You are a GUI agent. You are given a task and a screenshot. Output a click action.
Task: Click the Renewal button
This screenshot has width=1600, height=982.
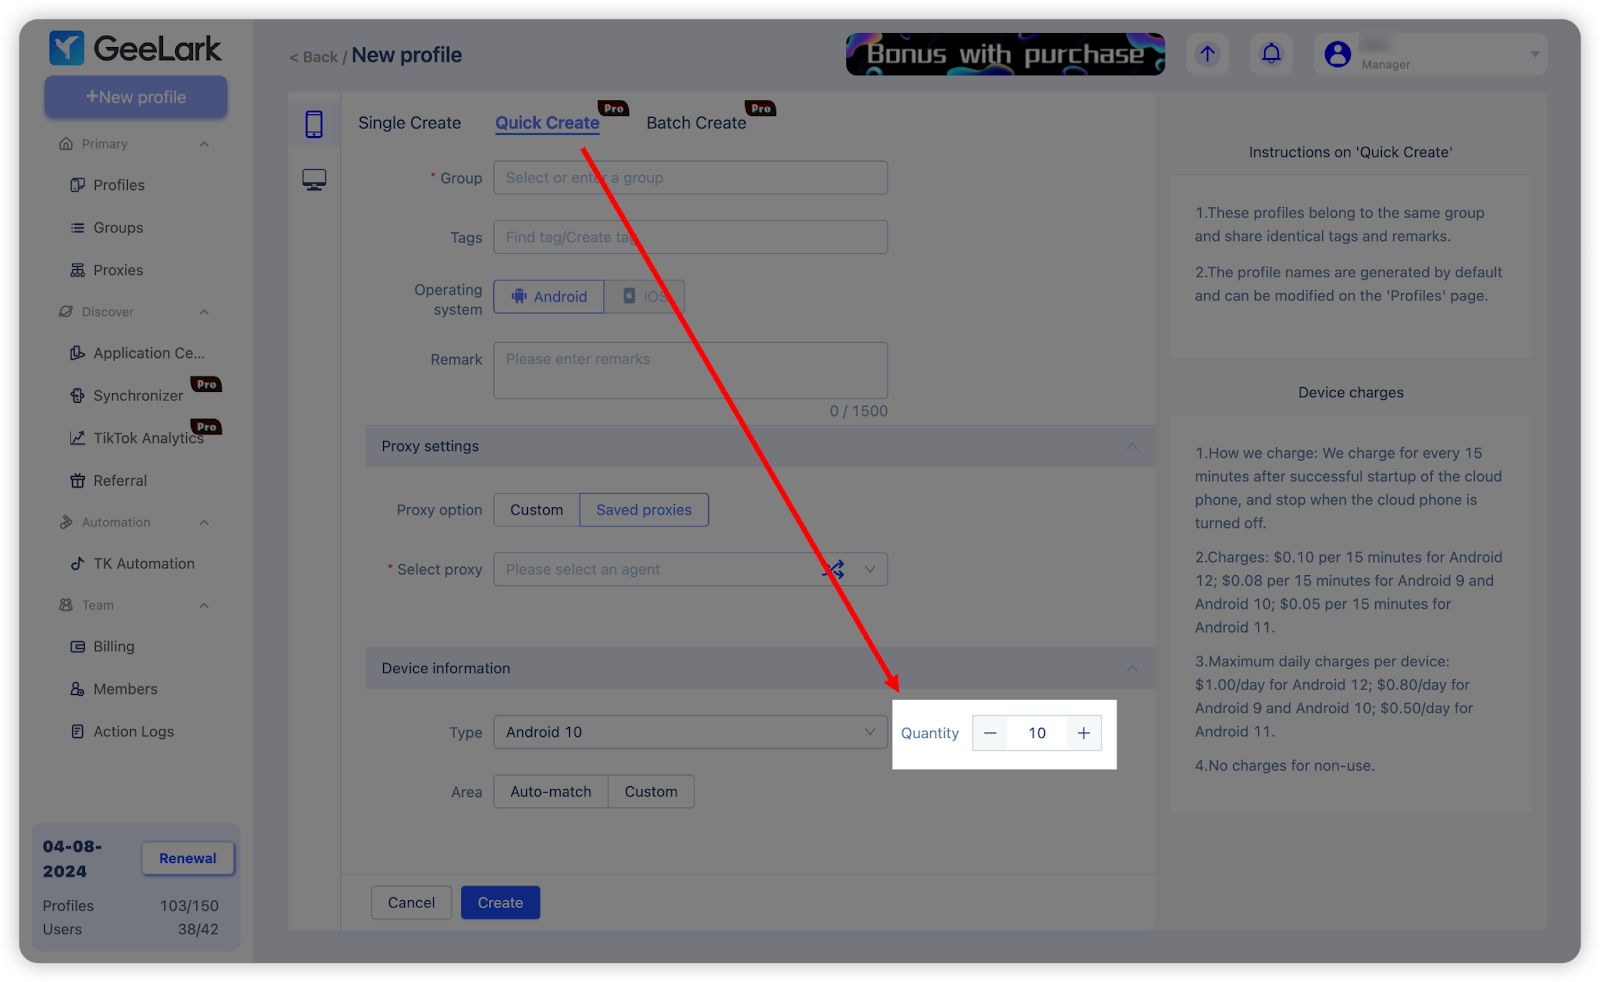[188, 859]
